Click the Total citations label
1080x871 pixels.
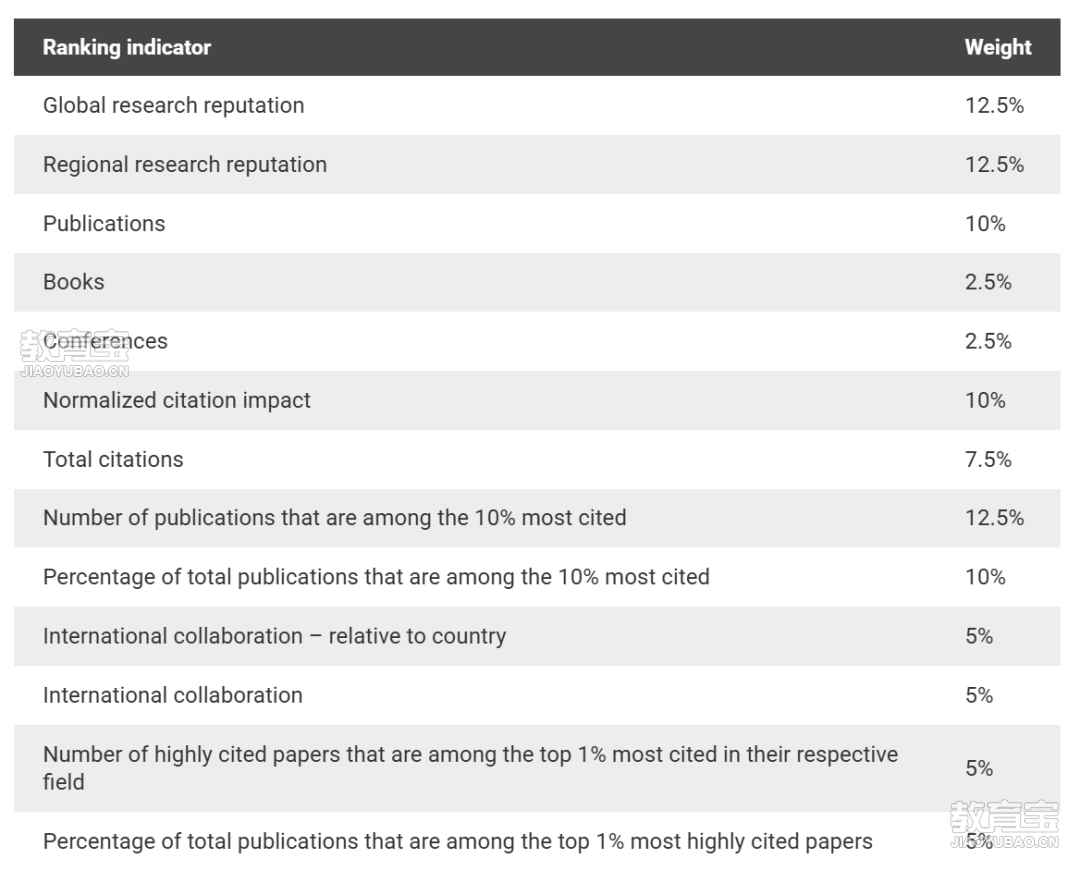113,459
